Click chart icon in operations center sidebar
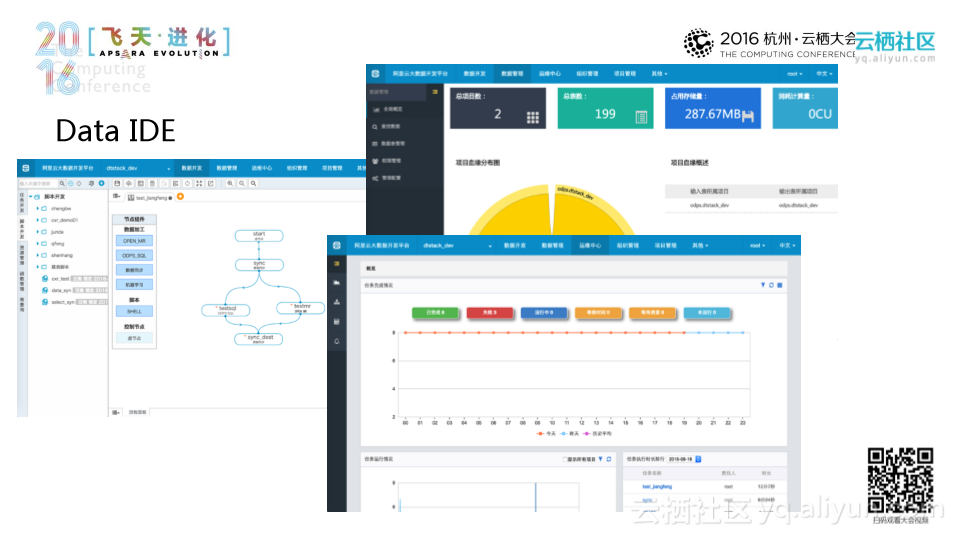 click(x=337, y=283)
